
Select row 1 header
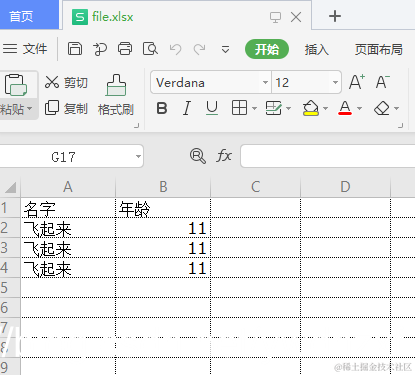click(x=10, y=208)
